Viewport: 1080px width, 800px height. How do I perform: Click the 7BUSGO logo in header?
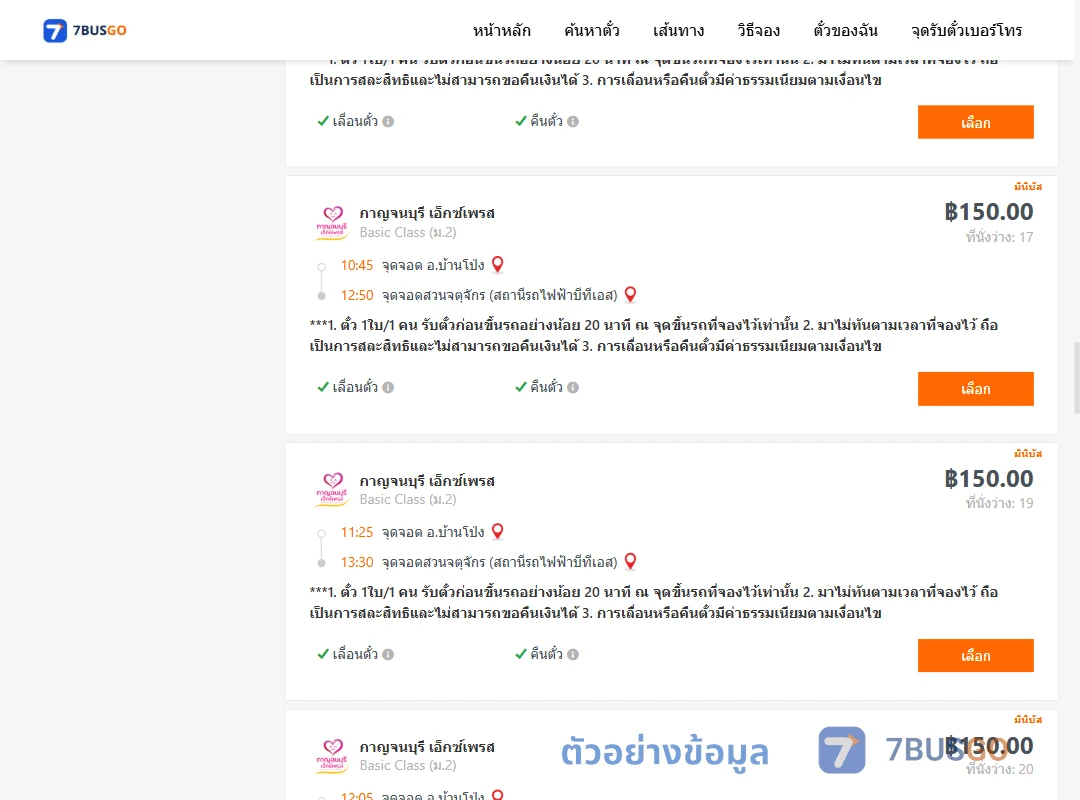(84, 30)
